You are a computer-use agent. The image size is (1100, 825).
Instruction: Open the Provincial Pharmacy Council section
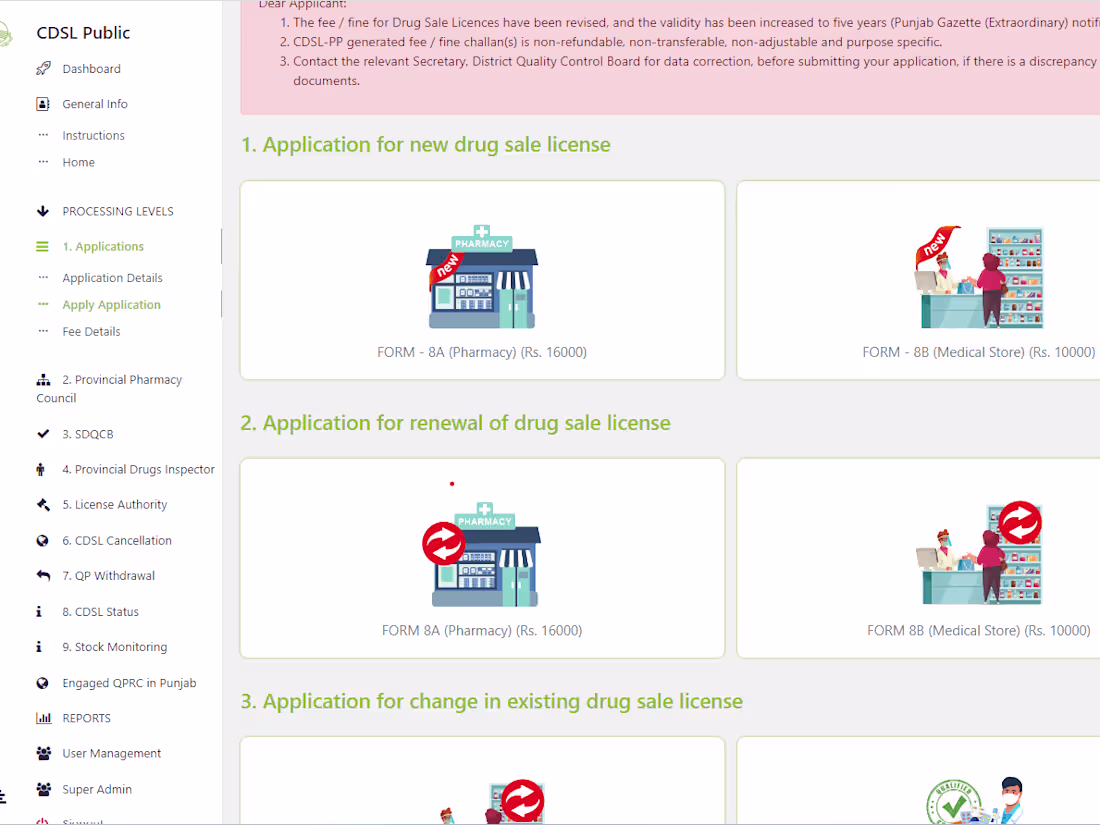[110, 388]
